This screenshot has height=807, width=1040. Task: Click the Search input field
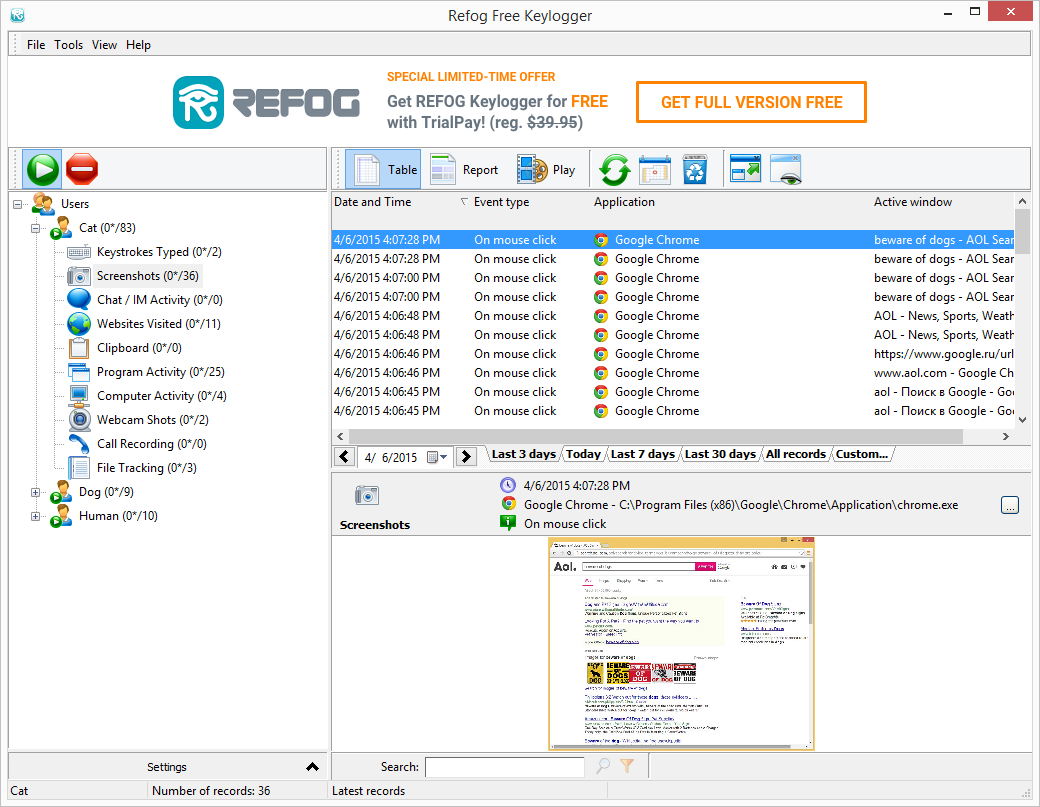point(504,767)
